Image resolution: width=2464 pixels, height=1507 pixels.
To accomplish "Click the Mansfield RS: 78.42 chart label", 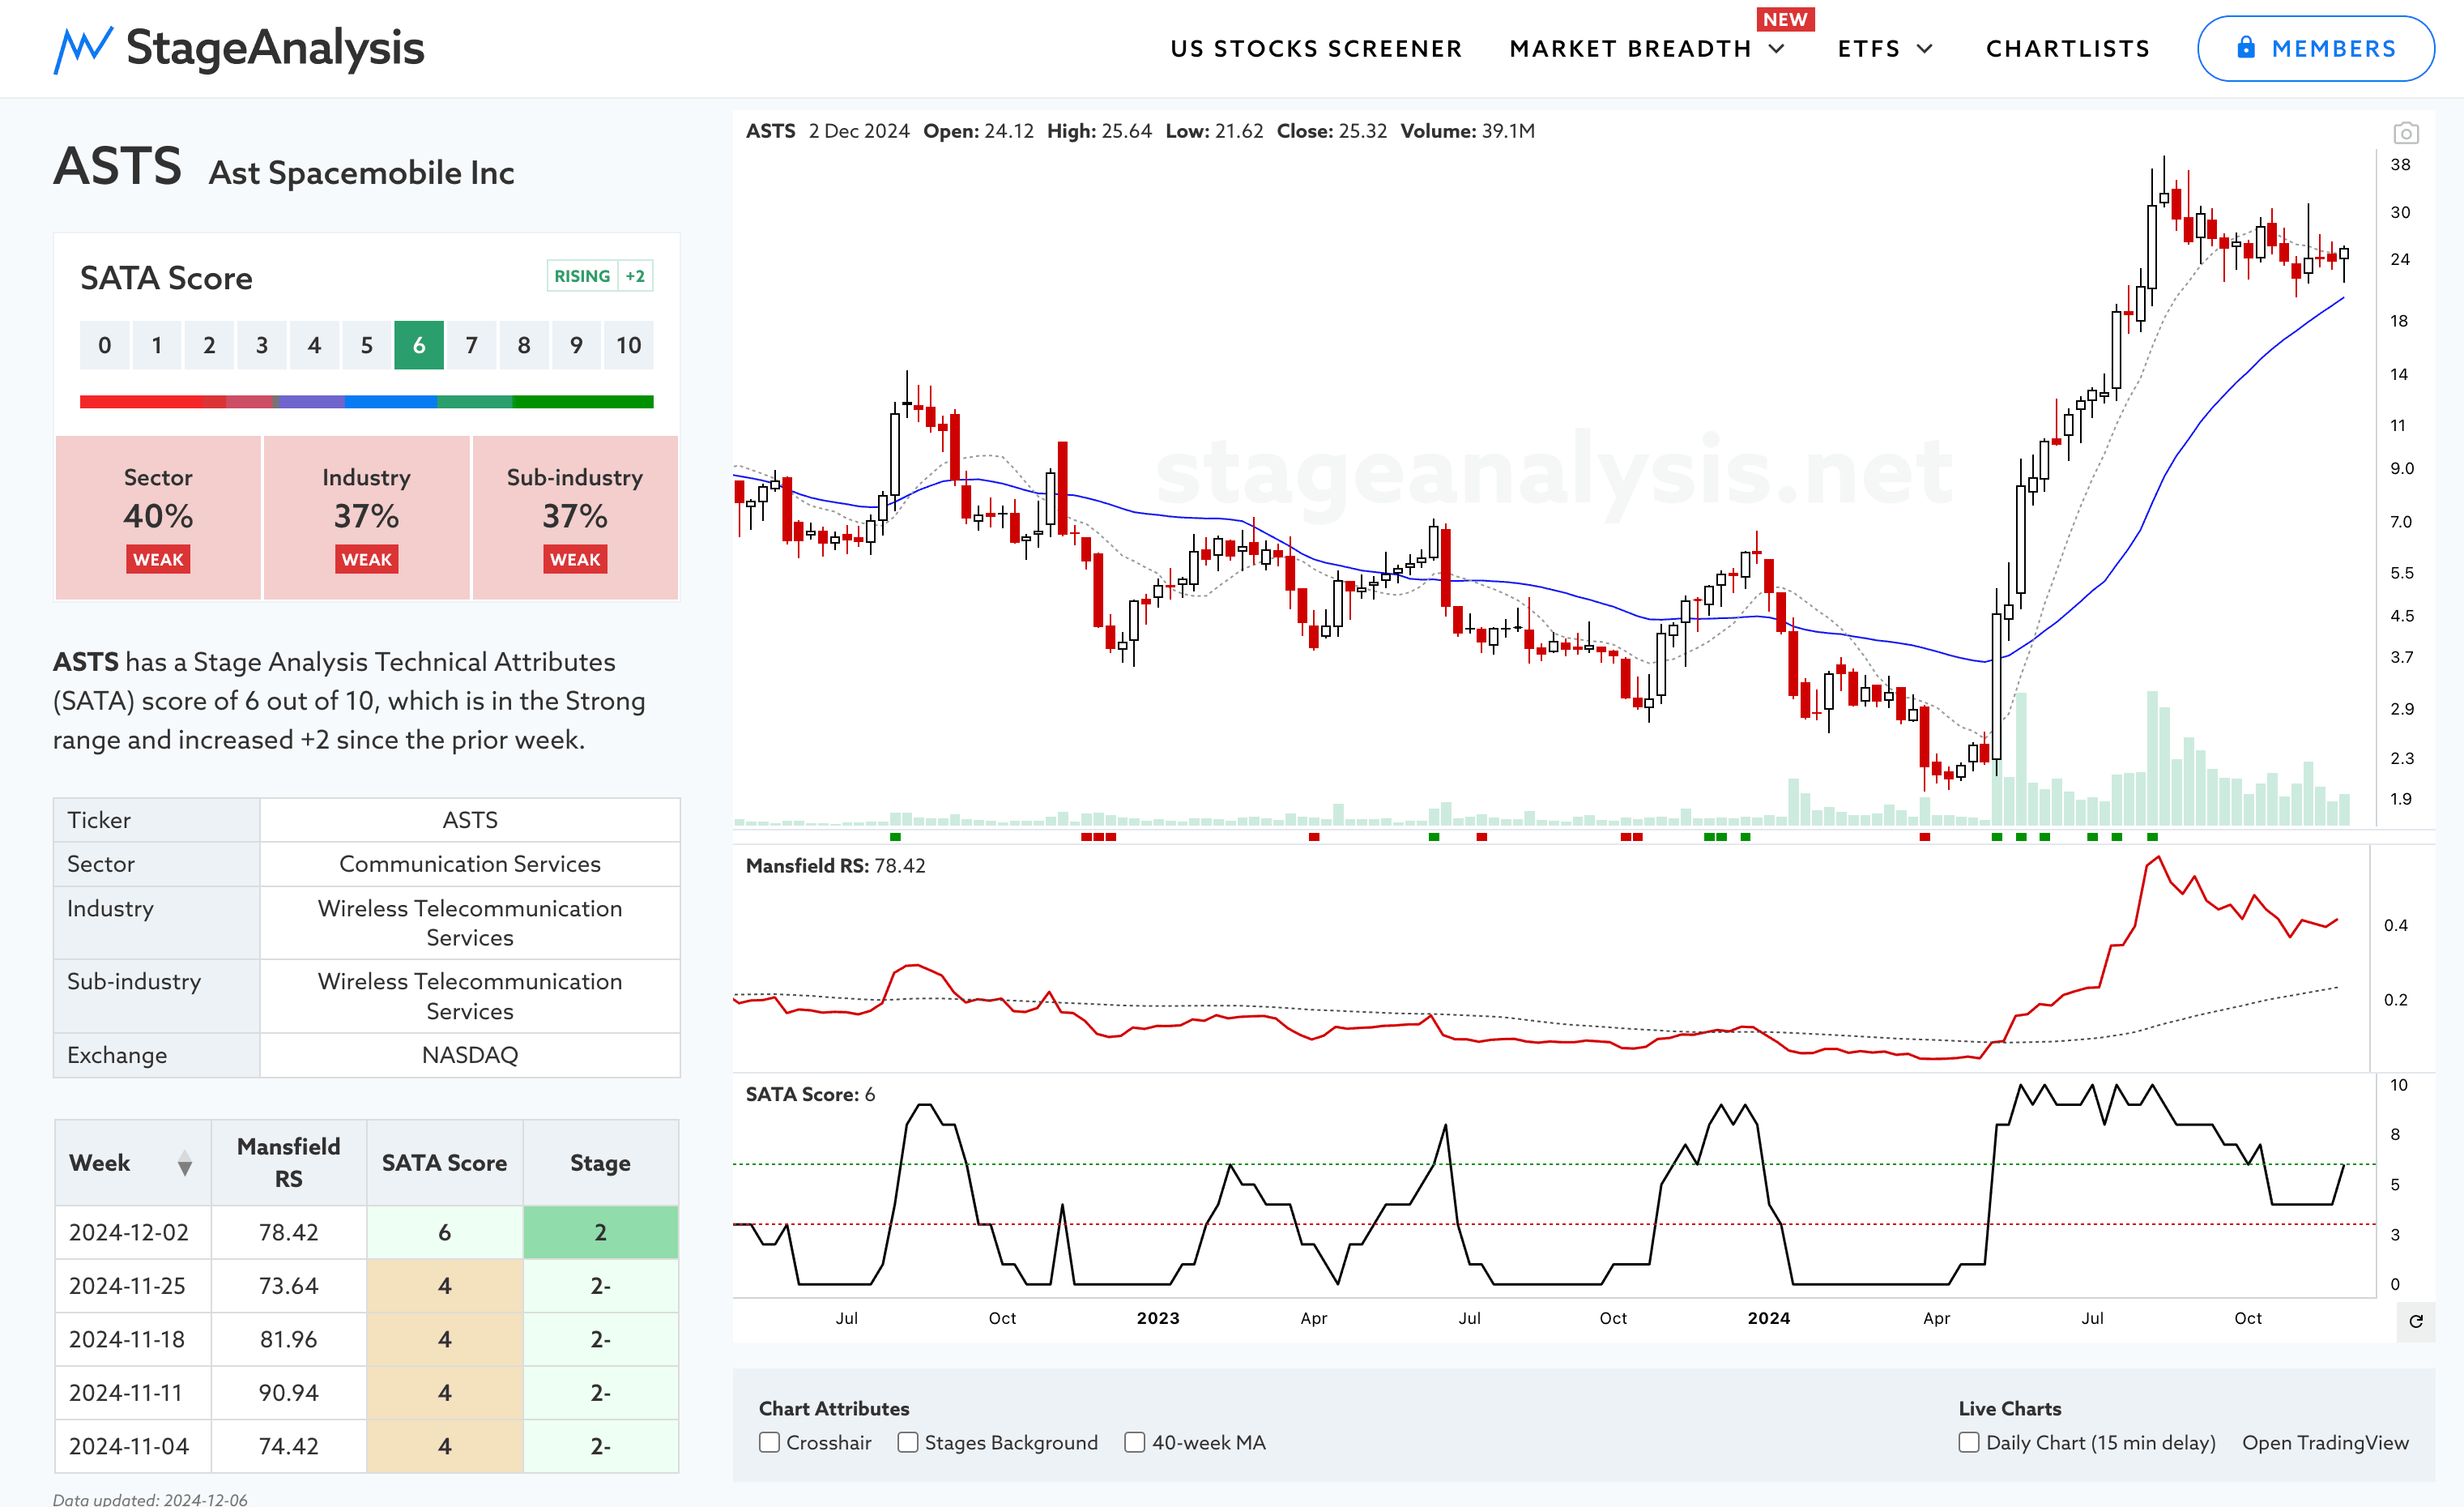I will click(835, 866).
